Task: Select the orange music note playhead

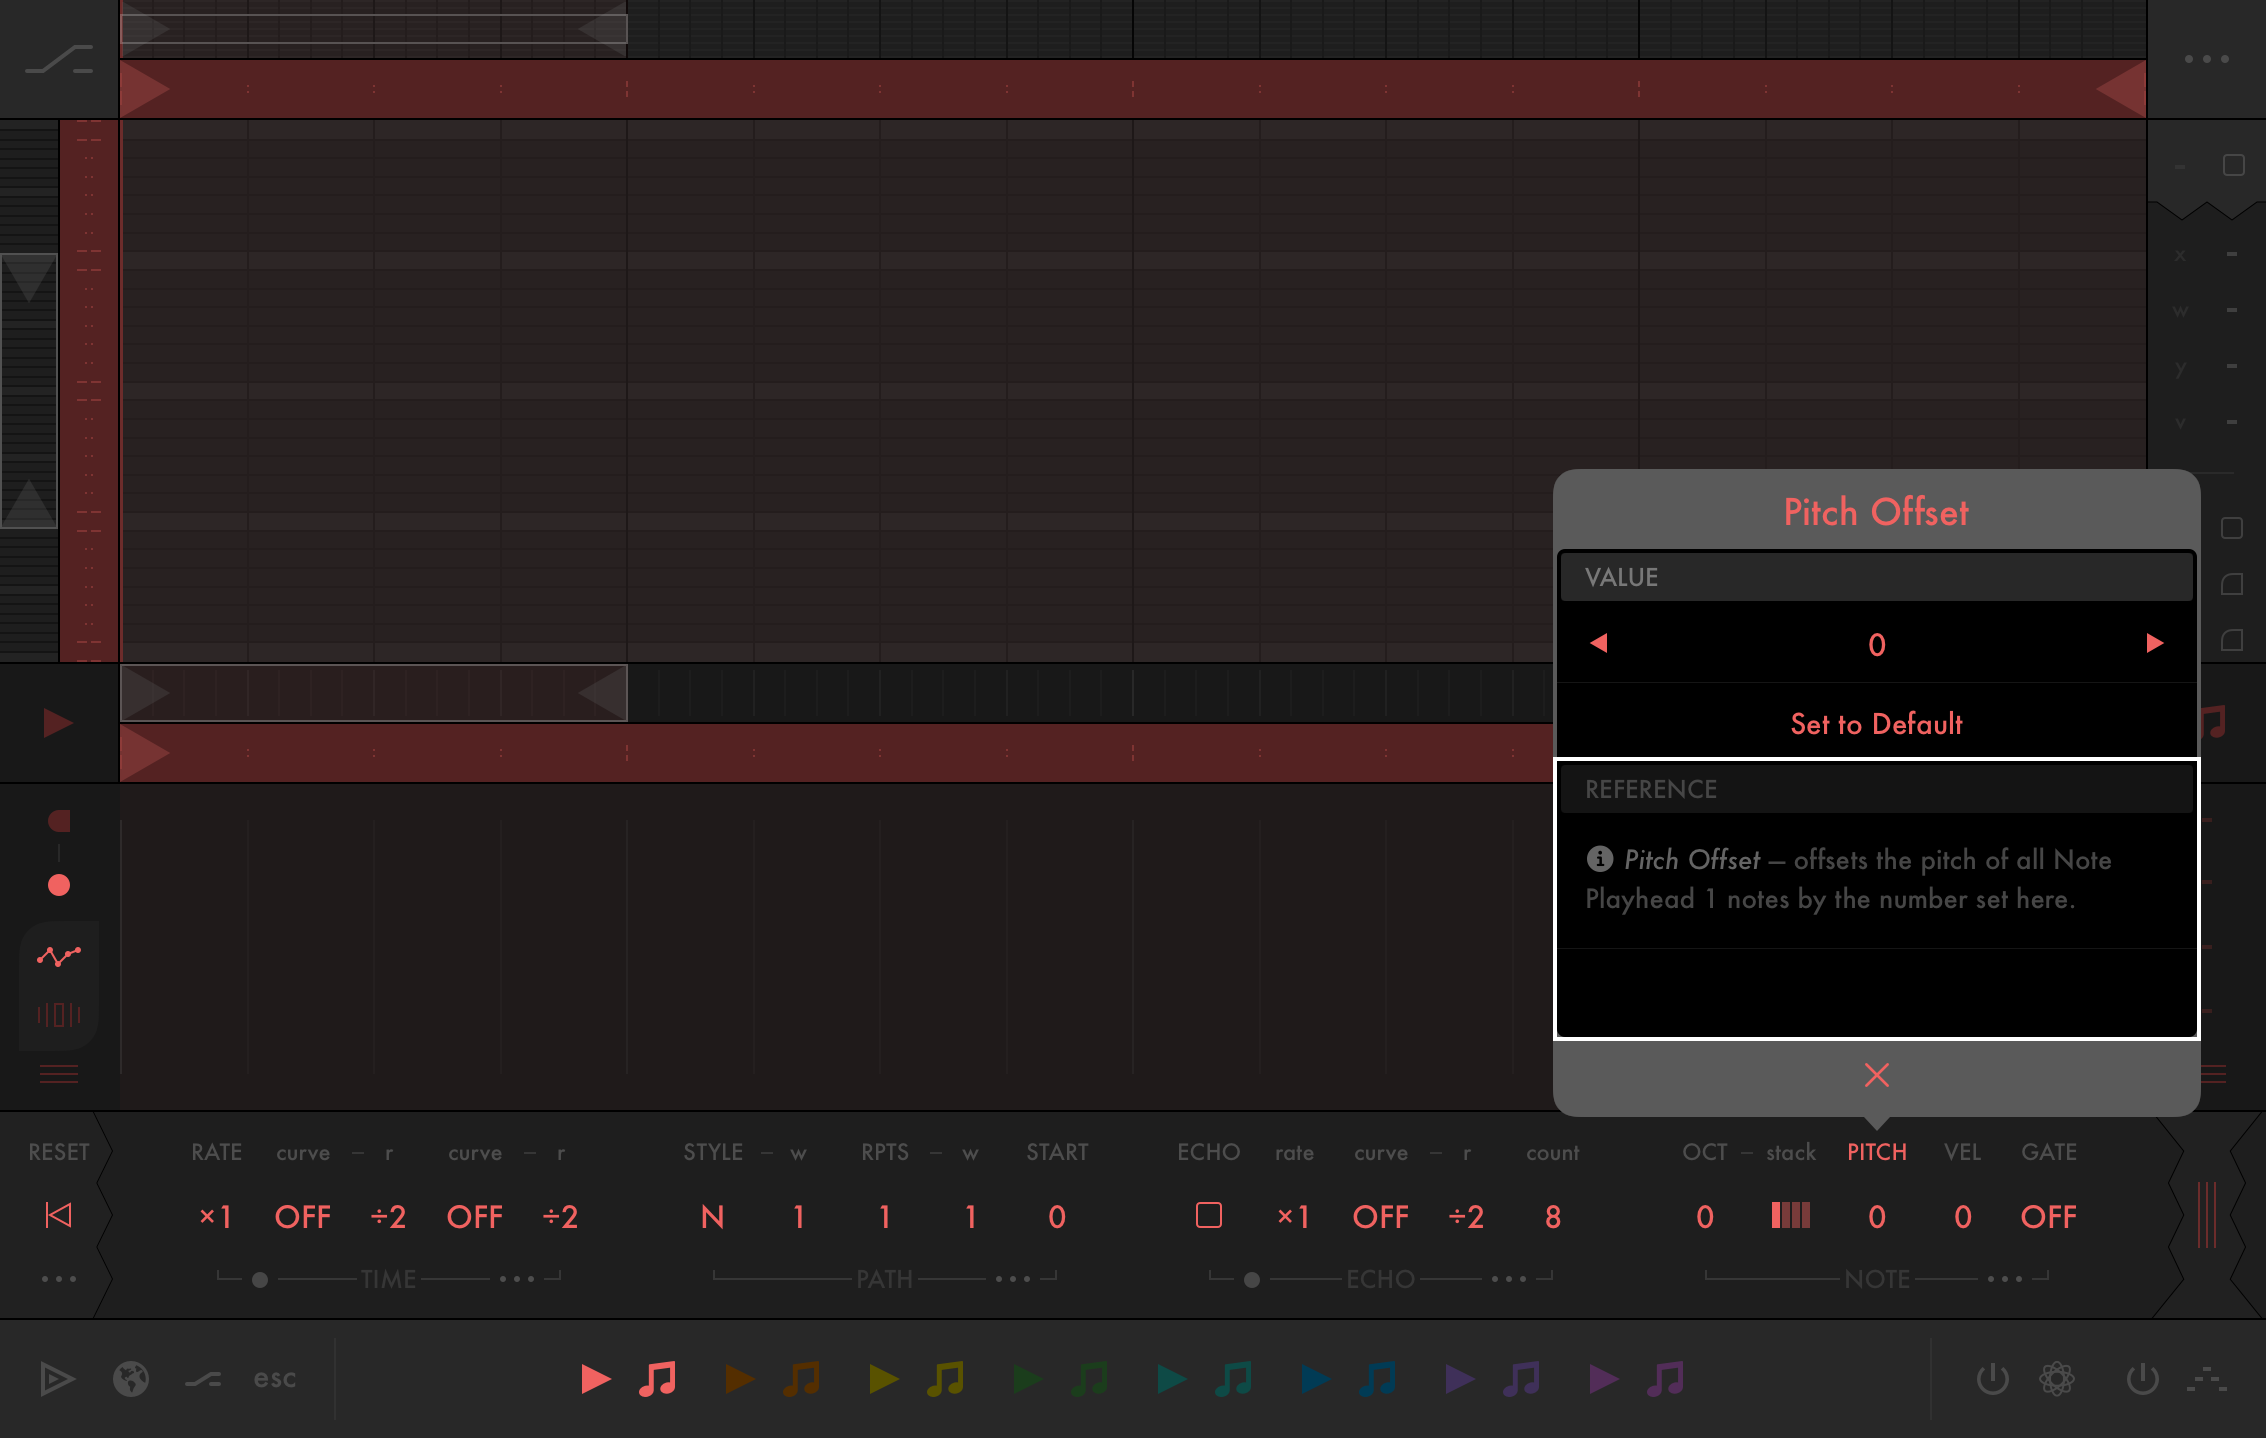Action: coord(802,1379)
